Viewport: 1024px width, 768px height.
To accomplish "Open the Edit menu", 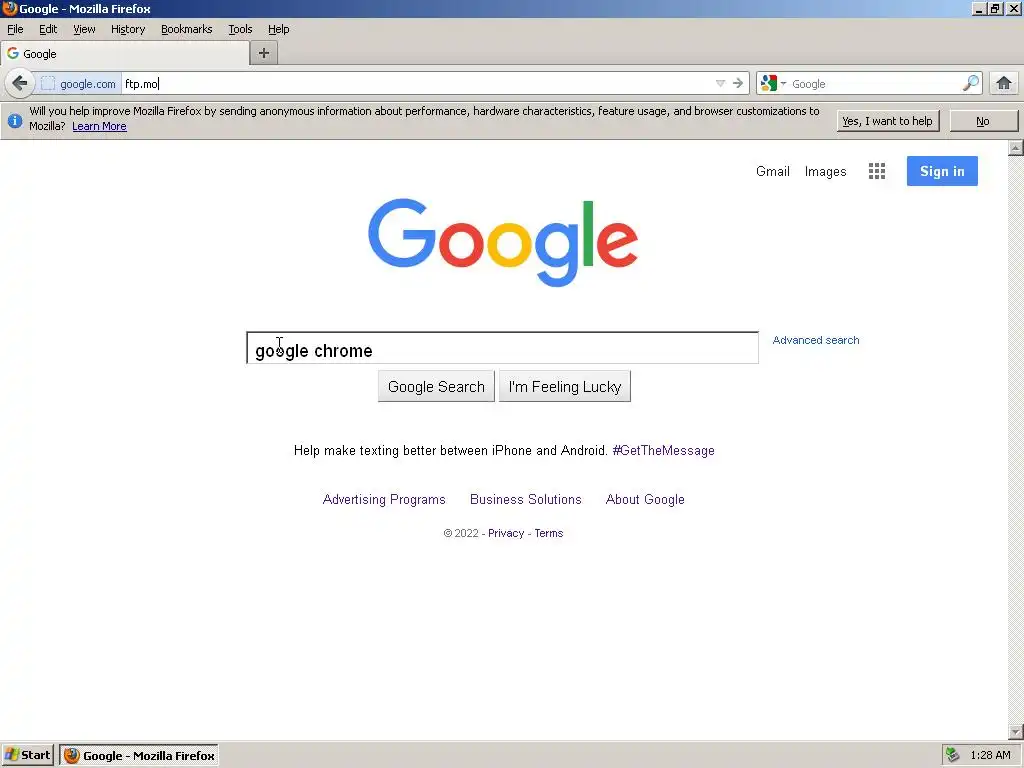I will [x=48, y=29].
